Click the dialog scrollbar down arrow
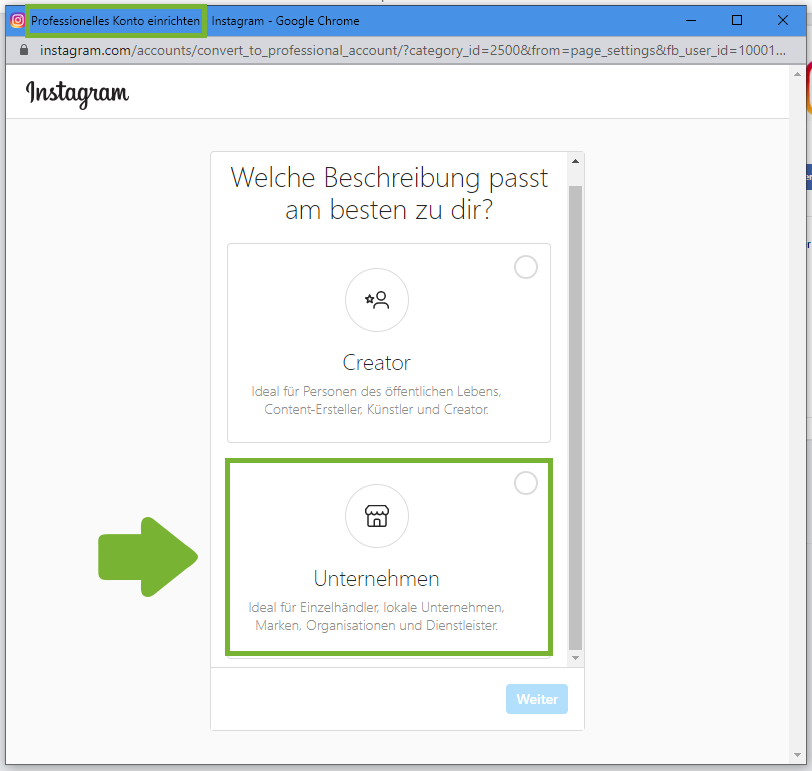 pos(575,658)
